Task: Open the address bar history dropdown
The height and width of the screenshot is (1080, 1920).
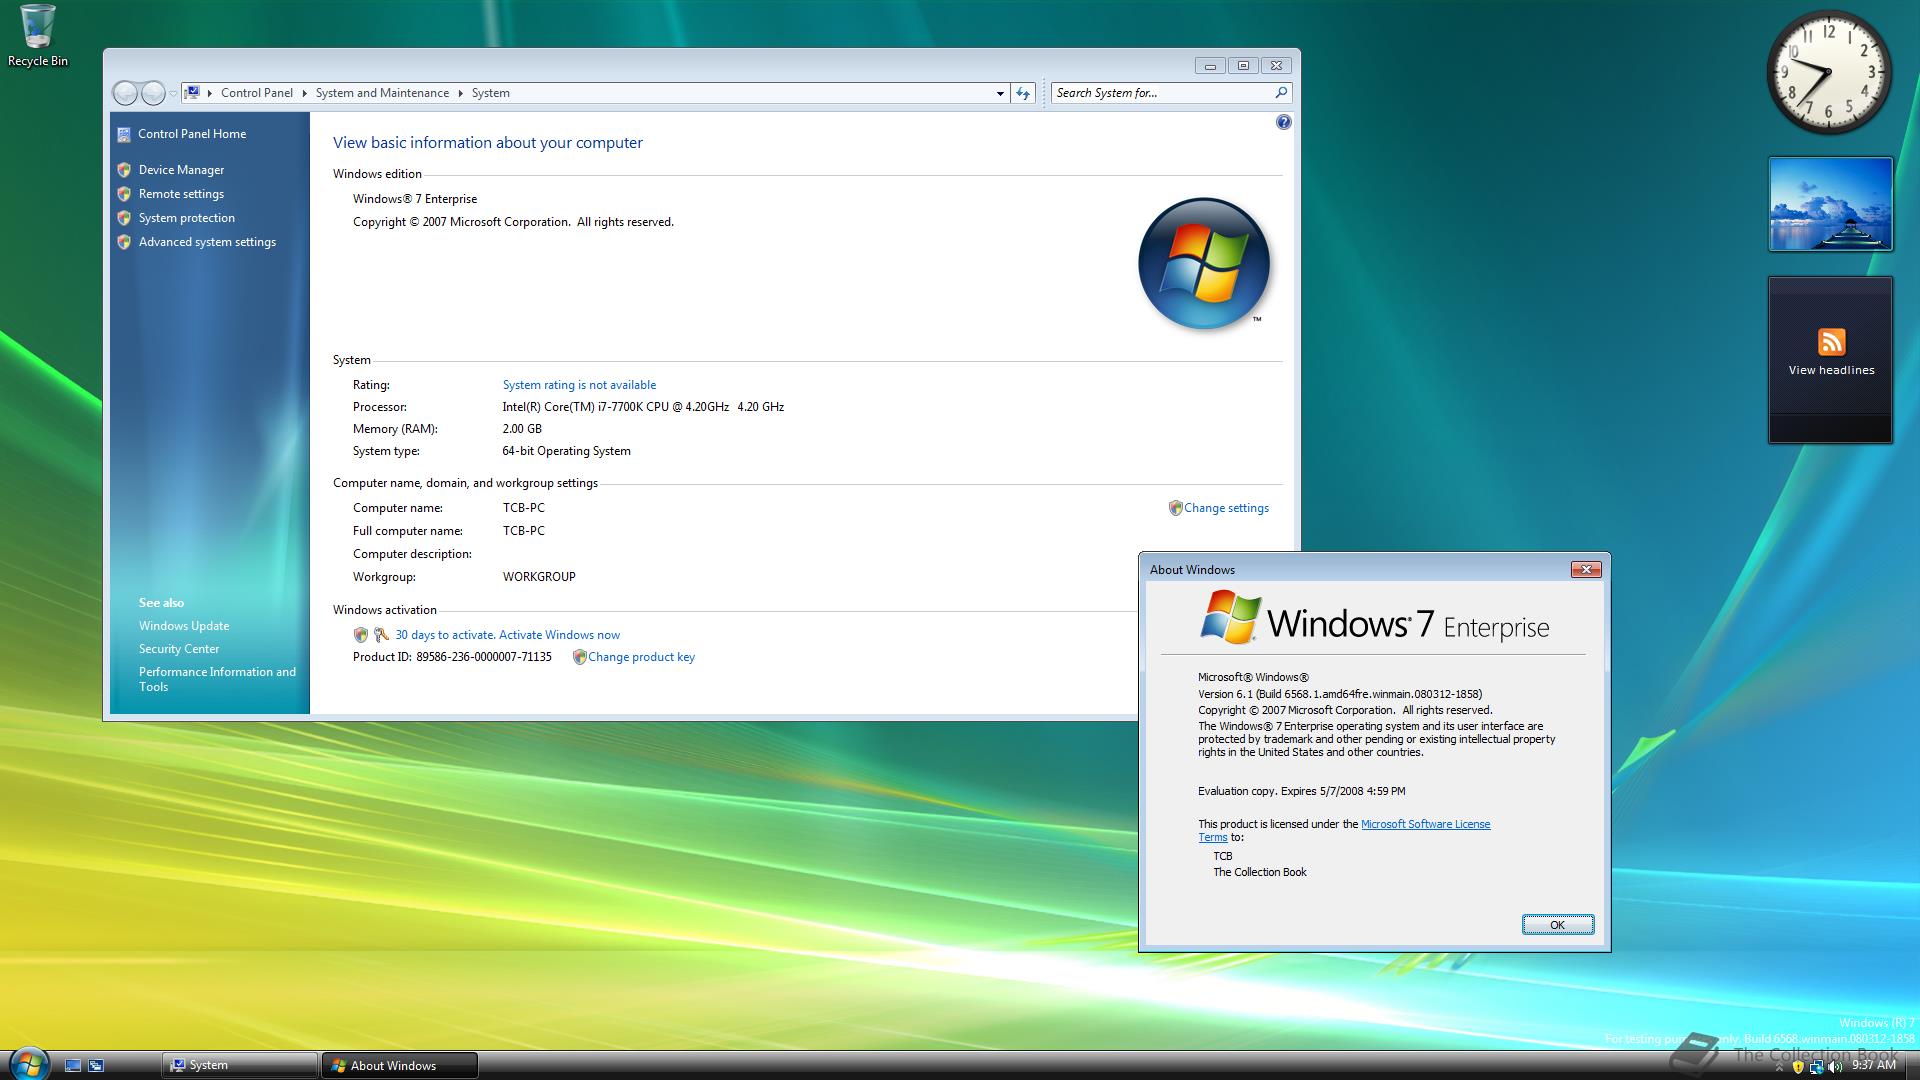Action: point(1000,93)
